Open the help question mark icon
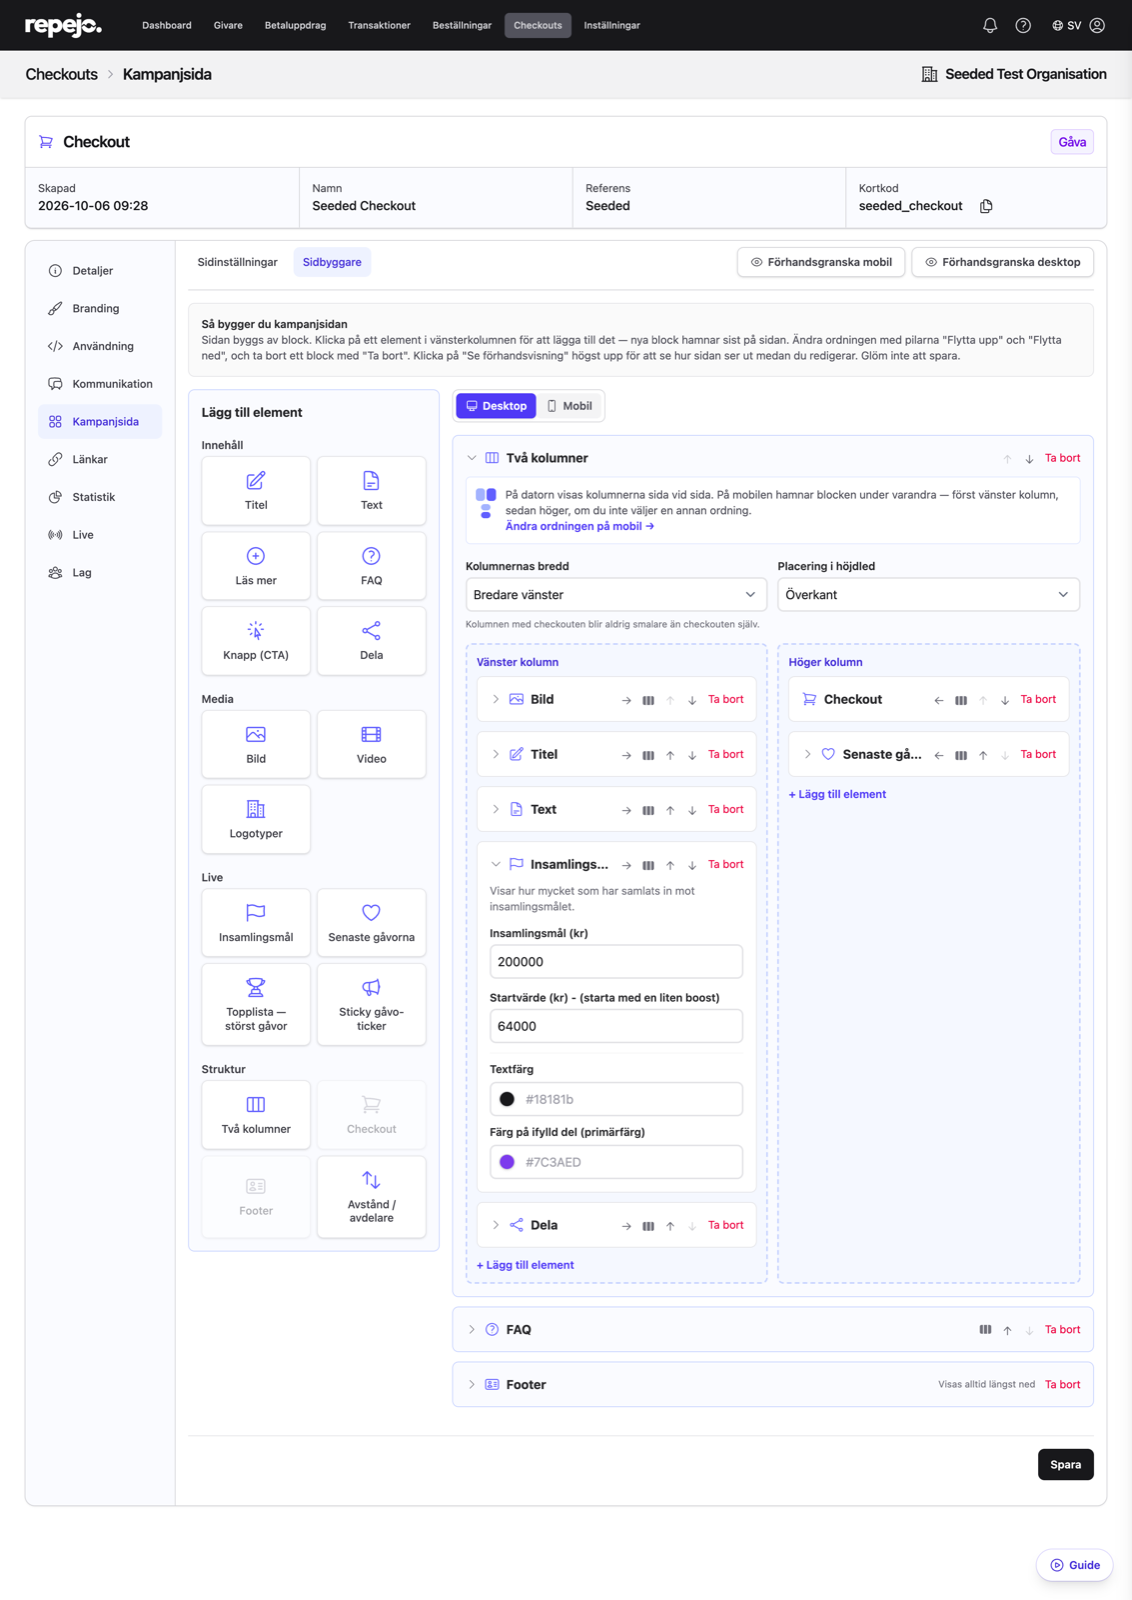 point(1023,25)
